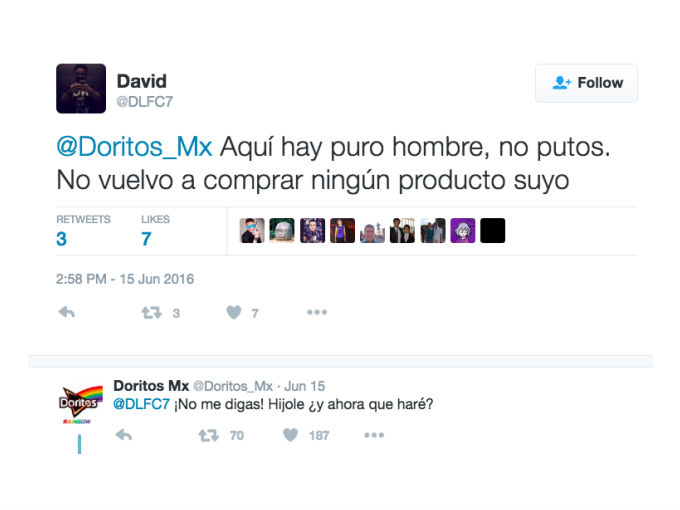Open more options on Doritos Mx reply

(x=374, y=435)
